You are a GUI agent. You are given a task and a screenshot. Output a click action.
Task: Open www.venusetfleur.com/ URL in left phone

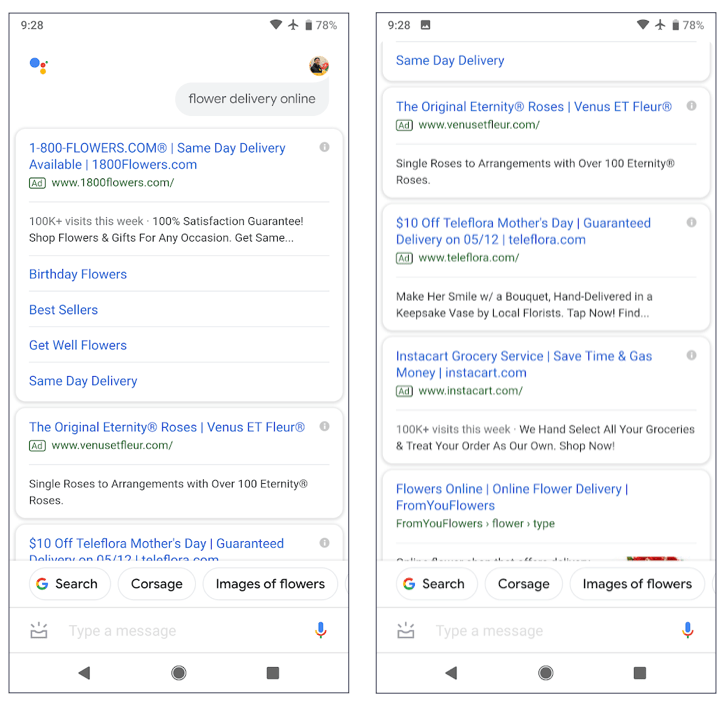(x=112, y=445)
